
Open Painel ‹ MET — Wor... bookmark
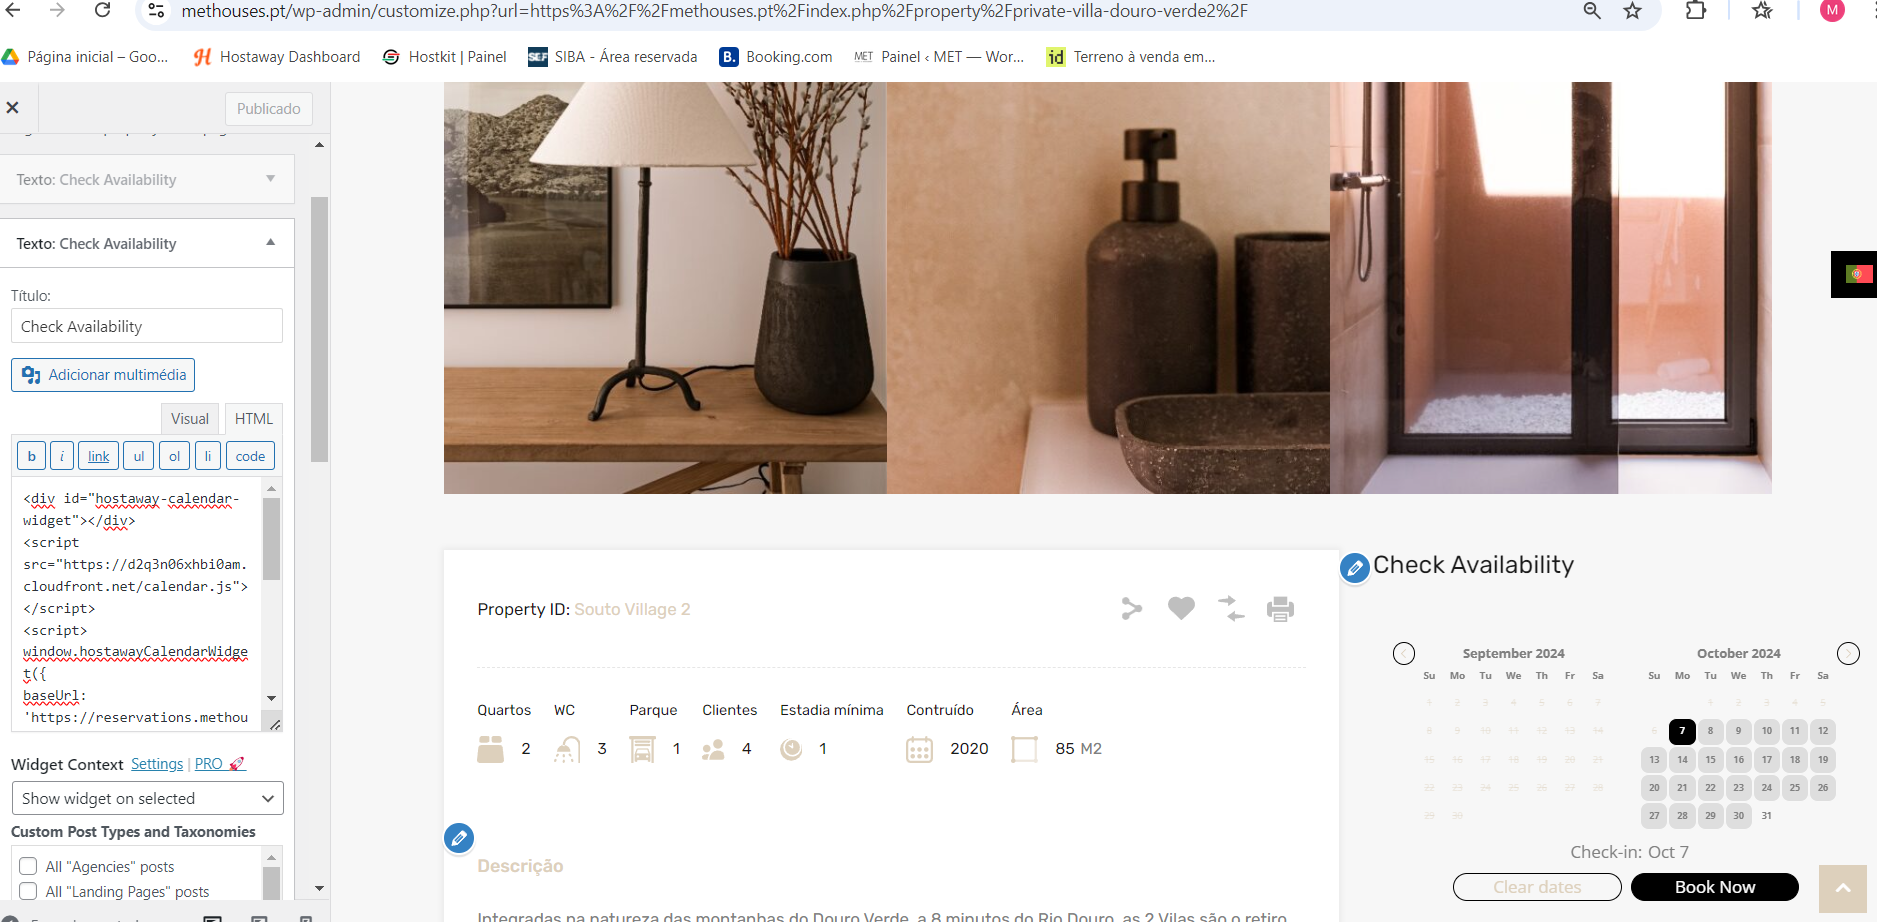(x=939, y=57)
